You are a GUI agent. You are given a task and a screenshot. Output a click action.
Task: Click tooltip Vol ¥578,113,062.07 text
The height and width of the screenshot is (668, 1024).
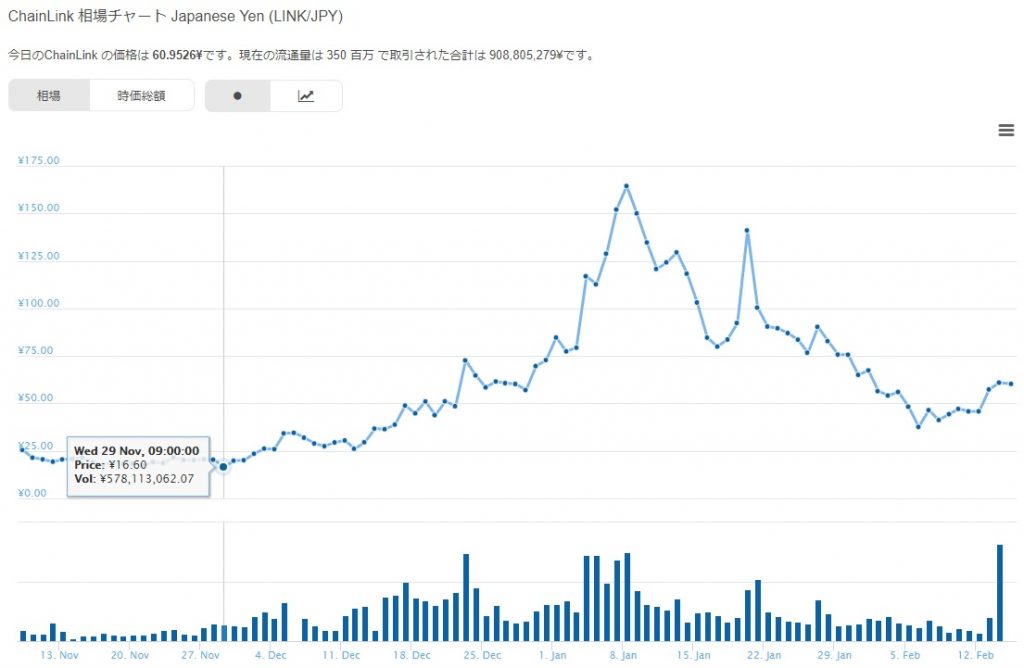pos(134,479)
